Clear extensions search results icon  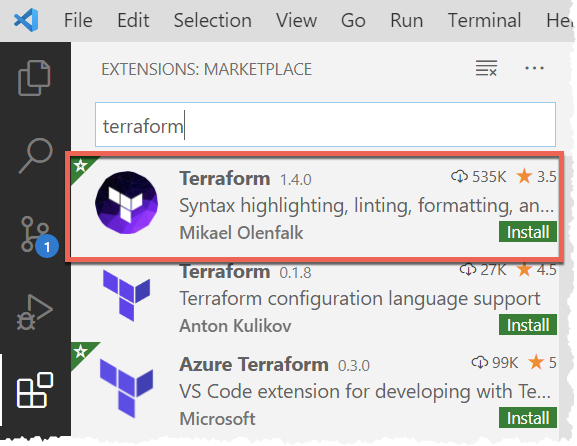tap(486, 68)
